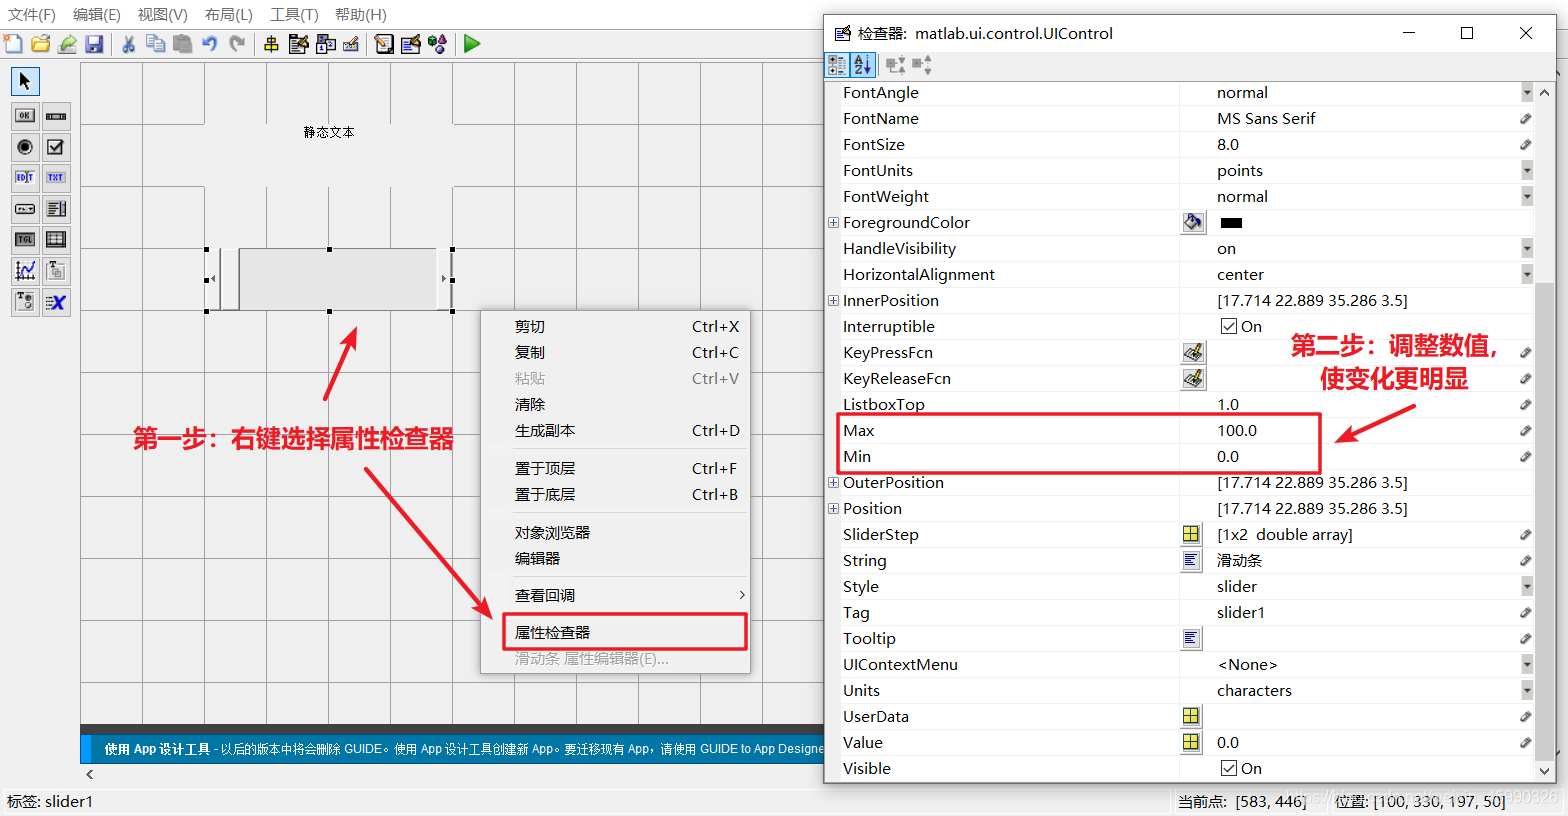
Task: Expand the Position property row
Action: pyautogui.click(x=833, y=508)
